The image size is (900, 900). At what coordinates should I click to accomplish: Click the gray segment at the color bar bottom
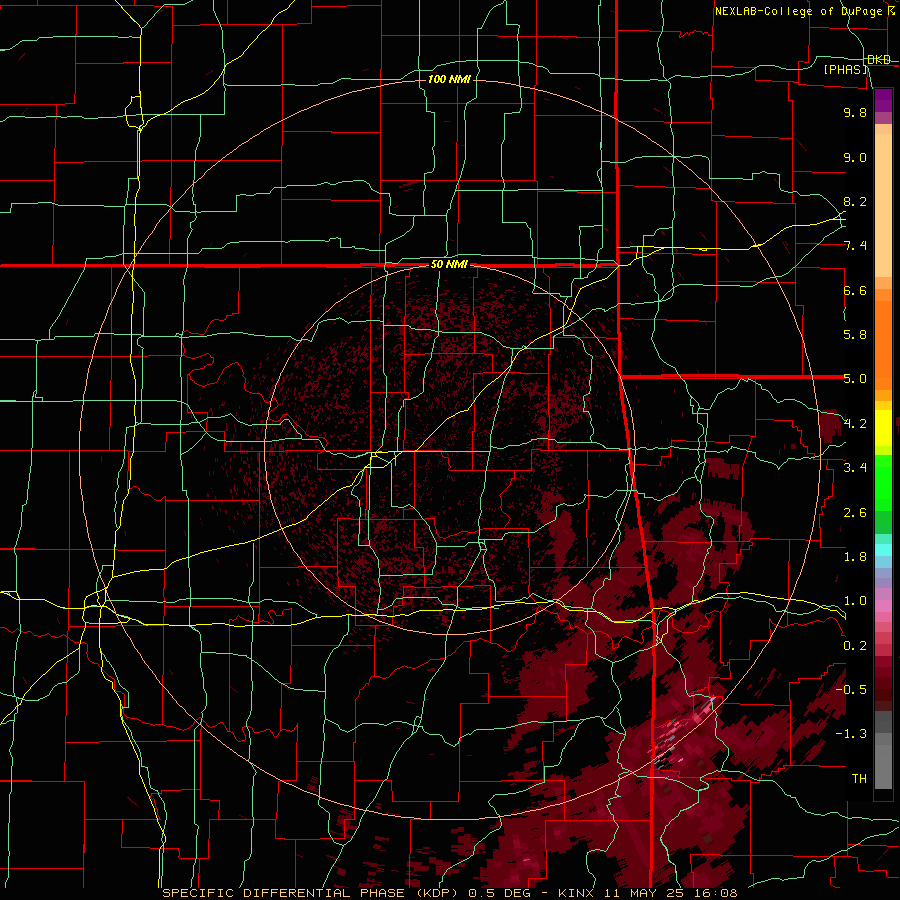883,769
